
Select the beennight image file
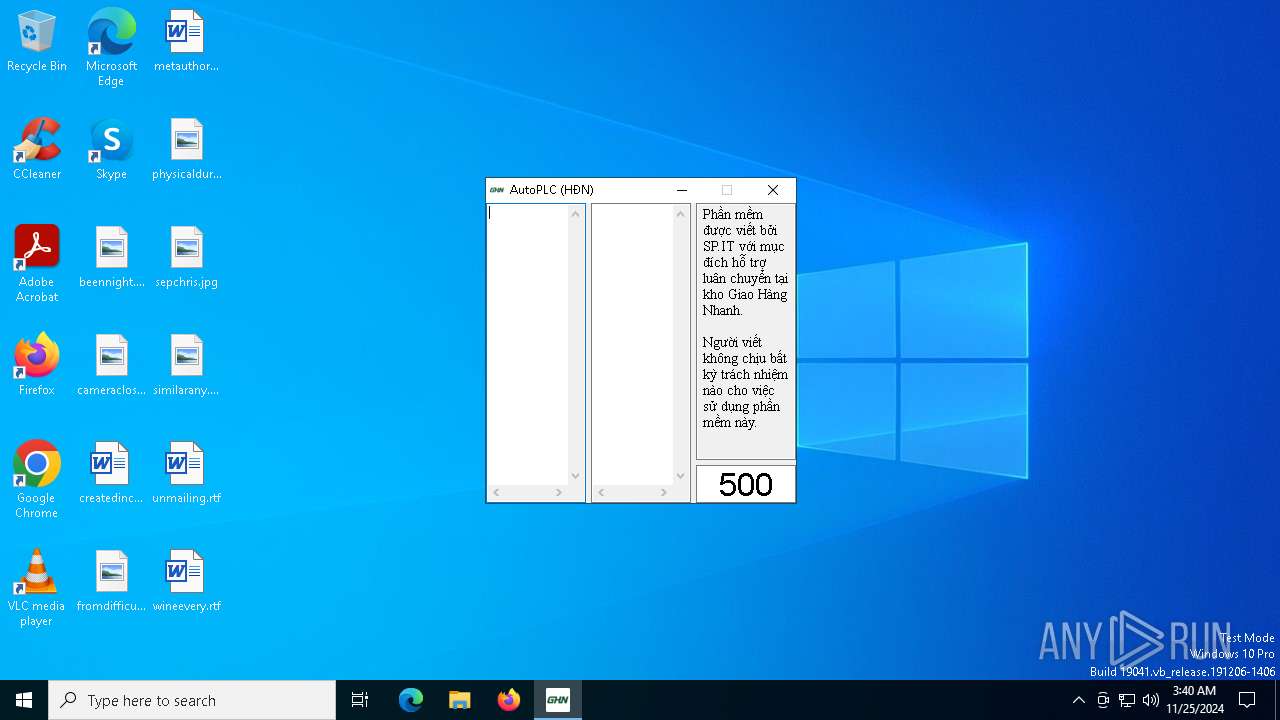click(x=111, y=257)
